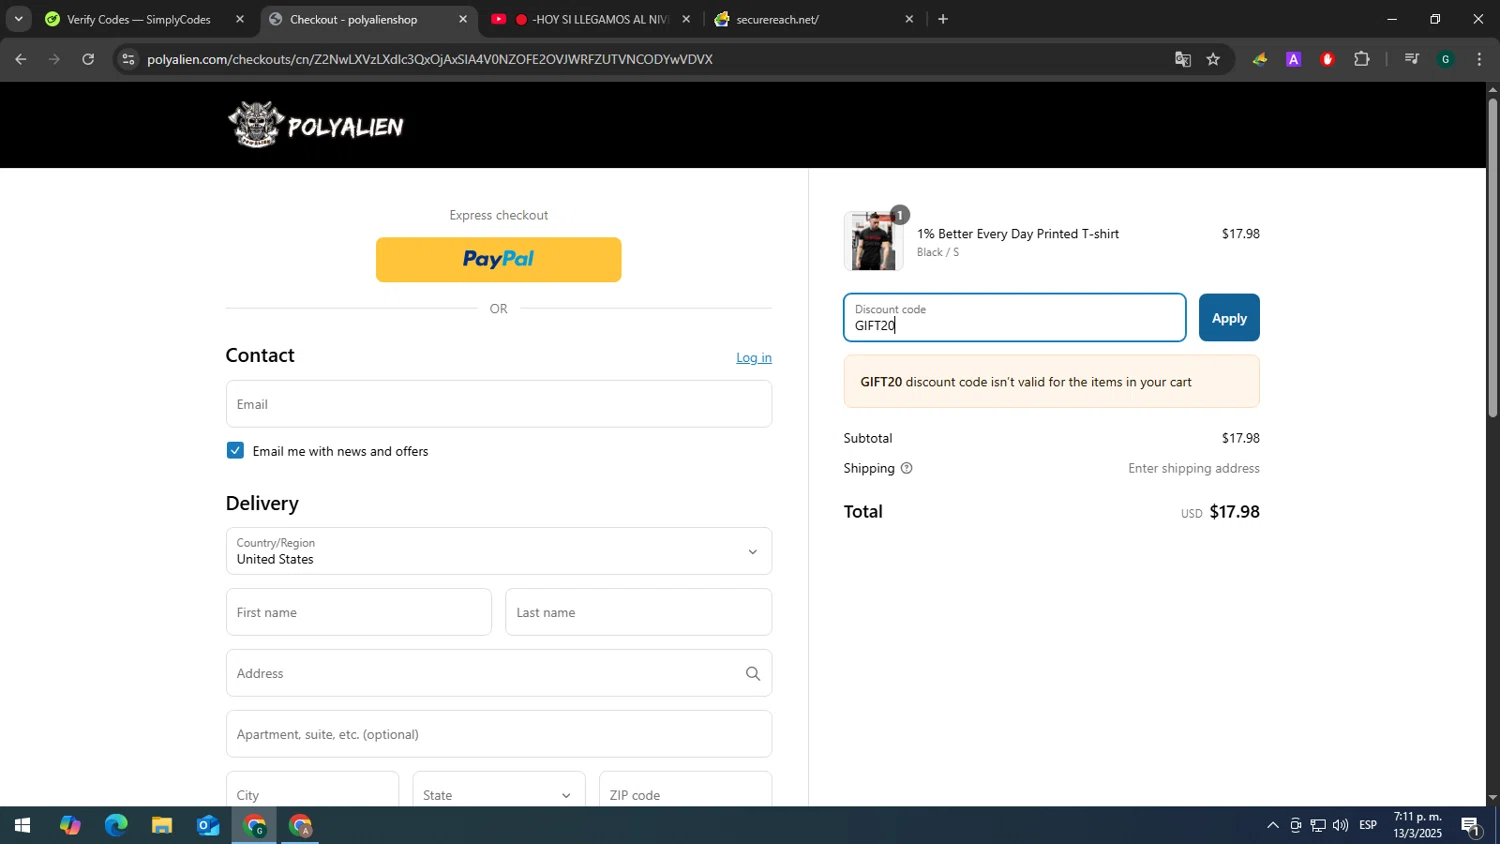
Task: Click the purple A extension icon
Action: tap(1293, 59)
